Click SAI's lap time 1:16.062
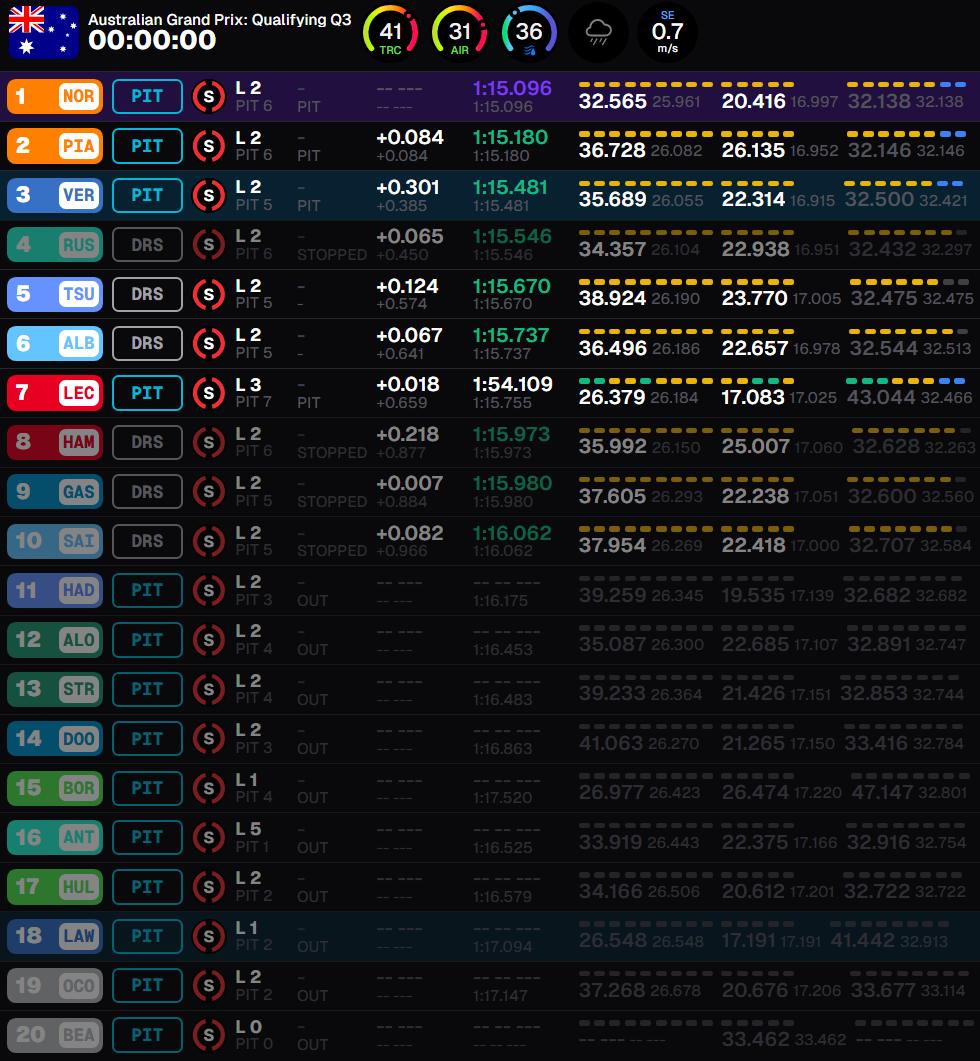980x1061 pixels. [x=512, y=533]
